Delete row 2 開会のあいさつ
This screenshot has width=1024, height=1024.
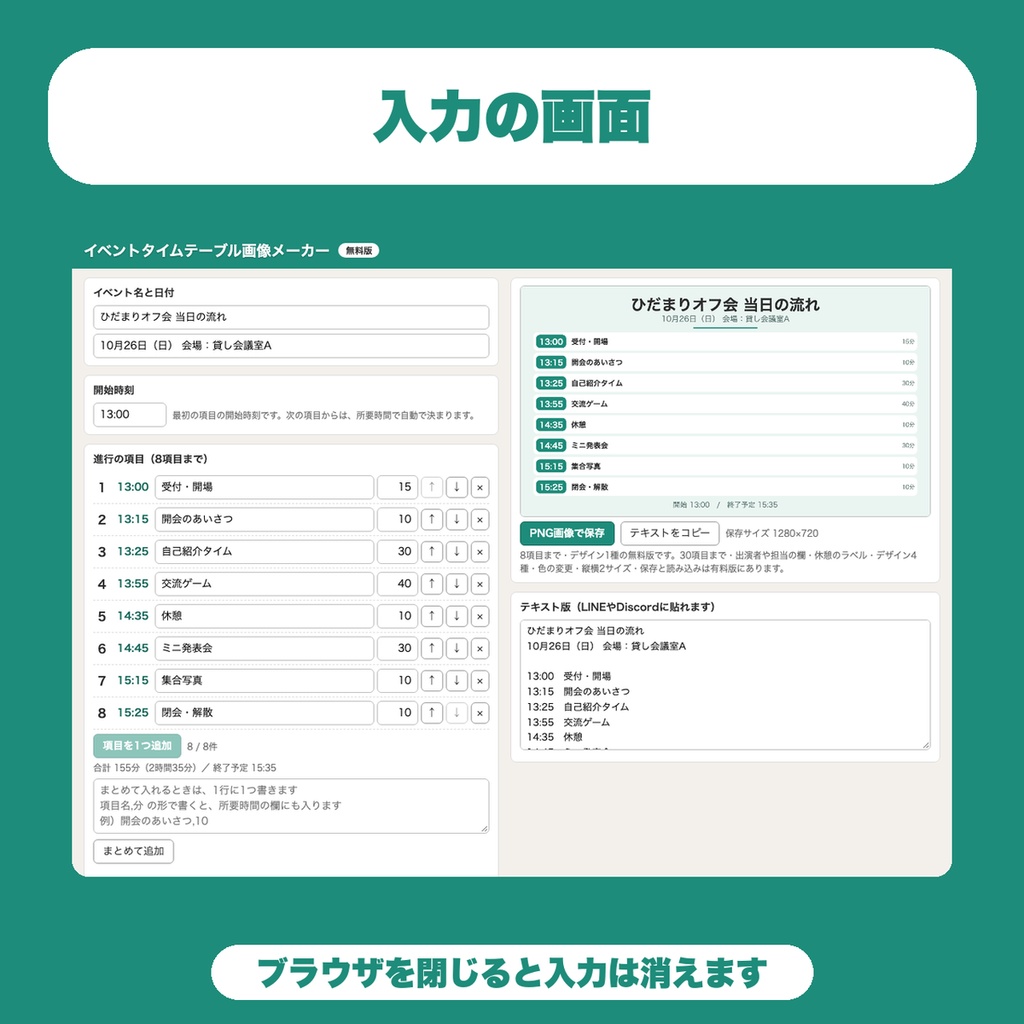[480, 519]
